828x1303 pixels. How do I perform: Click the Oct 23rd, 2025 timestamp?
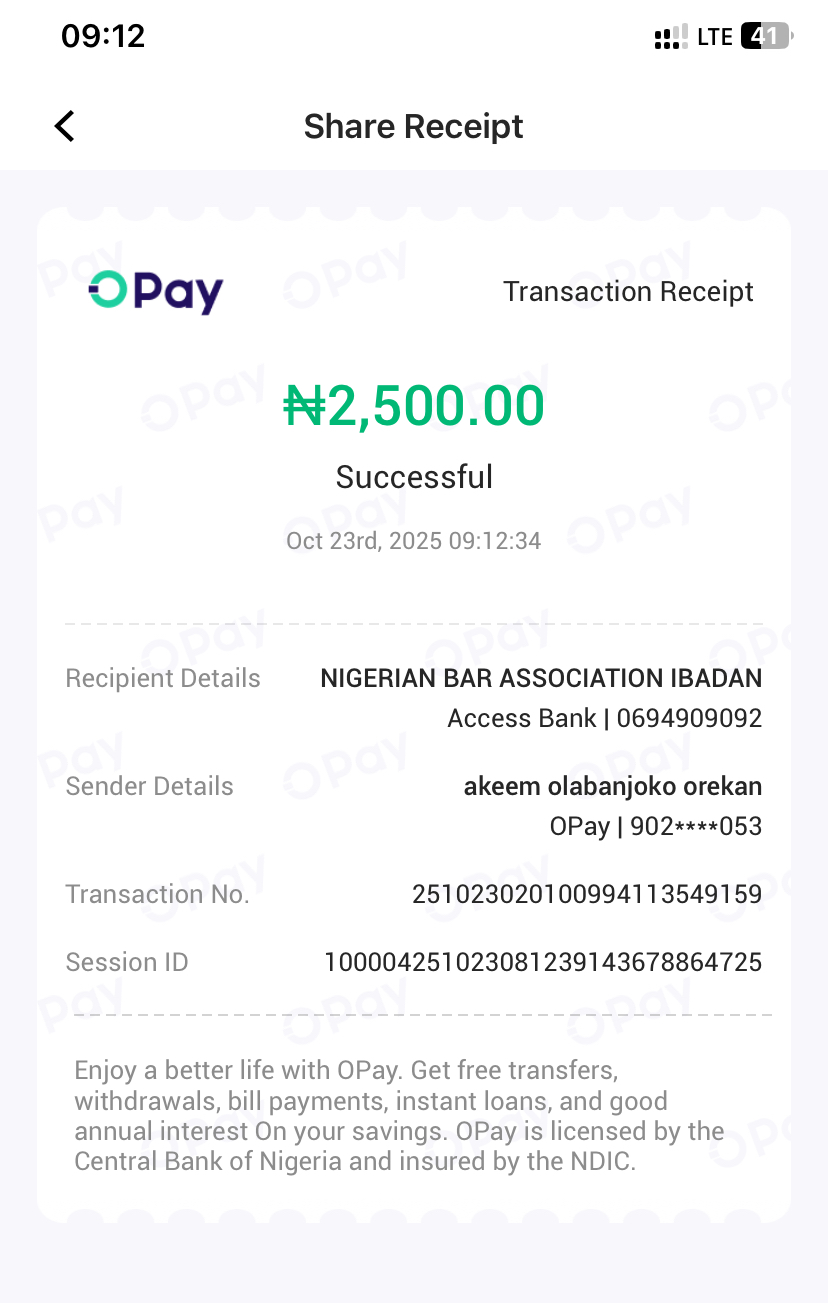(x=414, y=541)
